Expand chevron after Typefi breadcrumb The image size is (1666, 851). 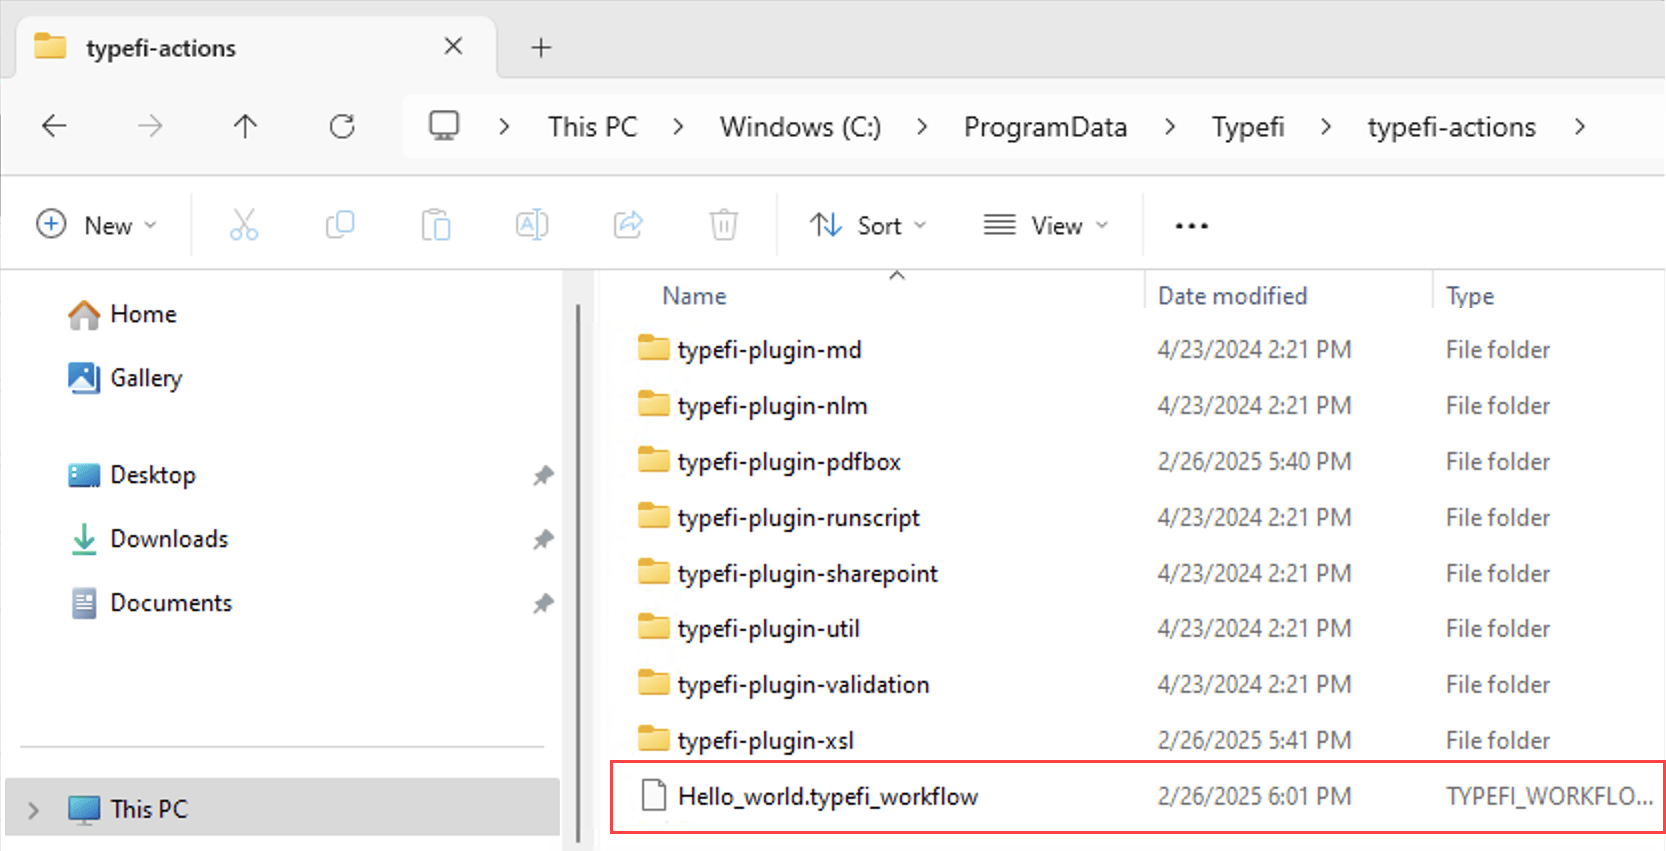pos(1326,127)
